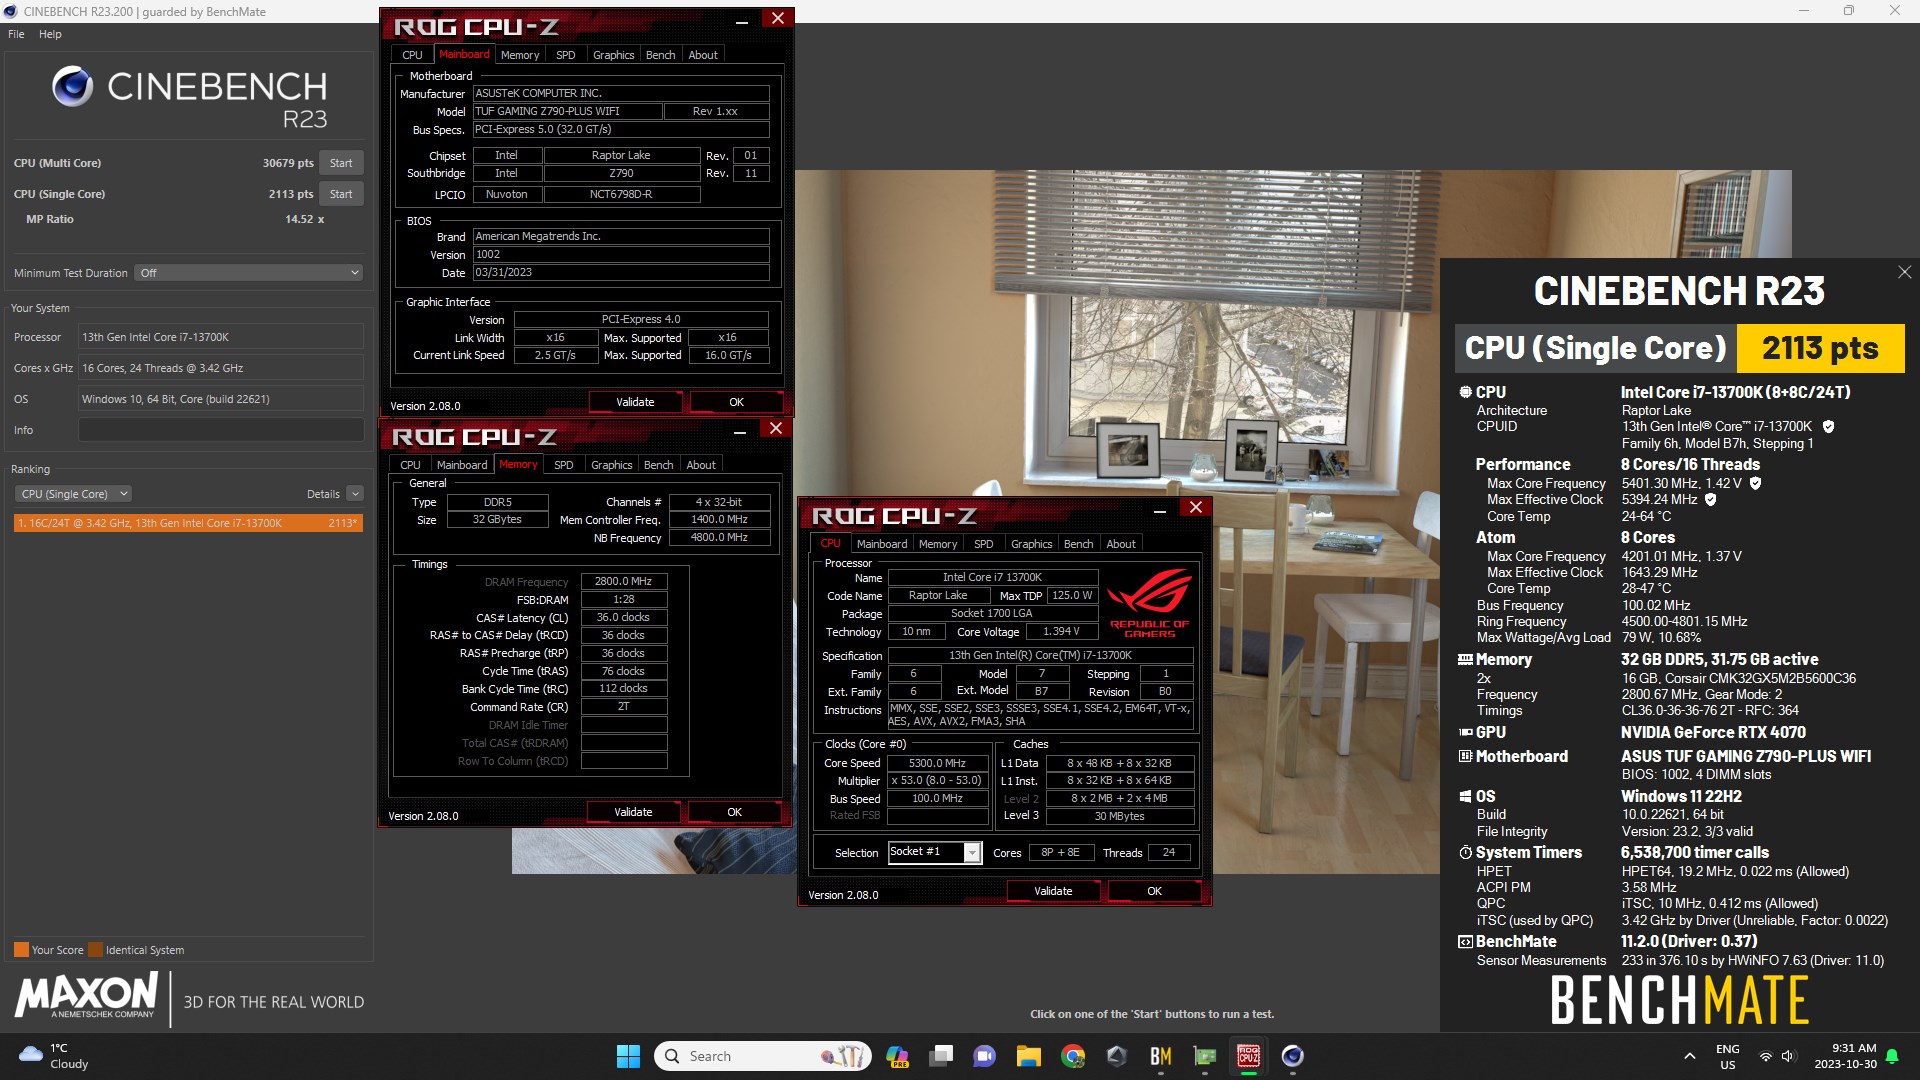
Task: Select Memory tab in the CPU-Z CPU window
Action: click(938, 544)
